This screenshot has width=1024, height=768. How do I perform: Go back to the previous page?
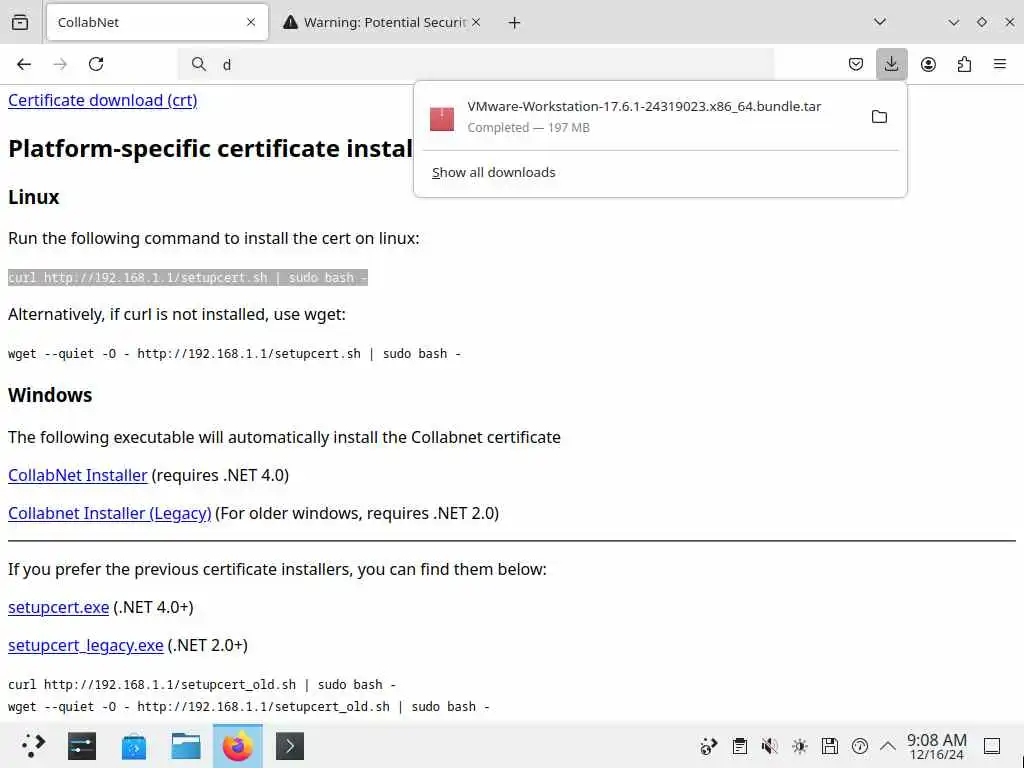click(24, 64)
